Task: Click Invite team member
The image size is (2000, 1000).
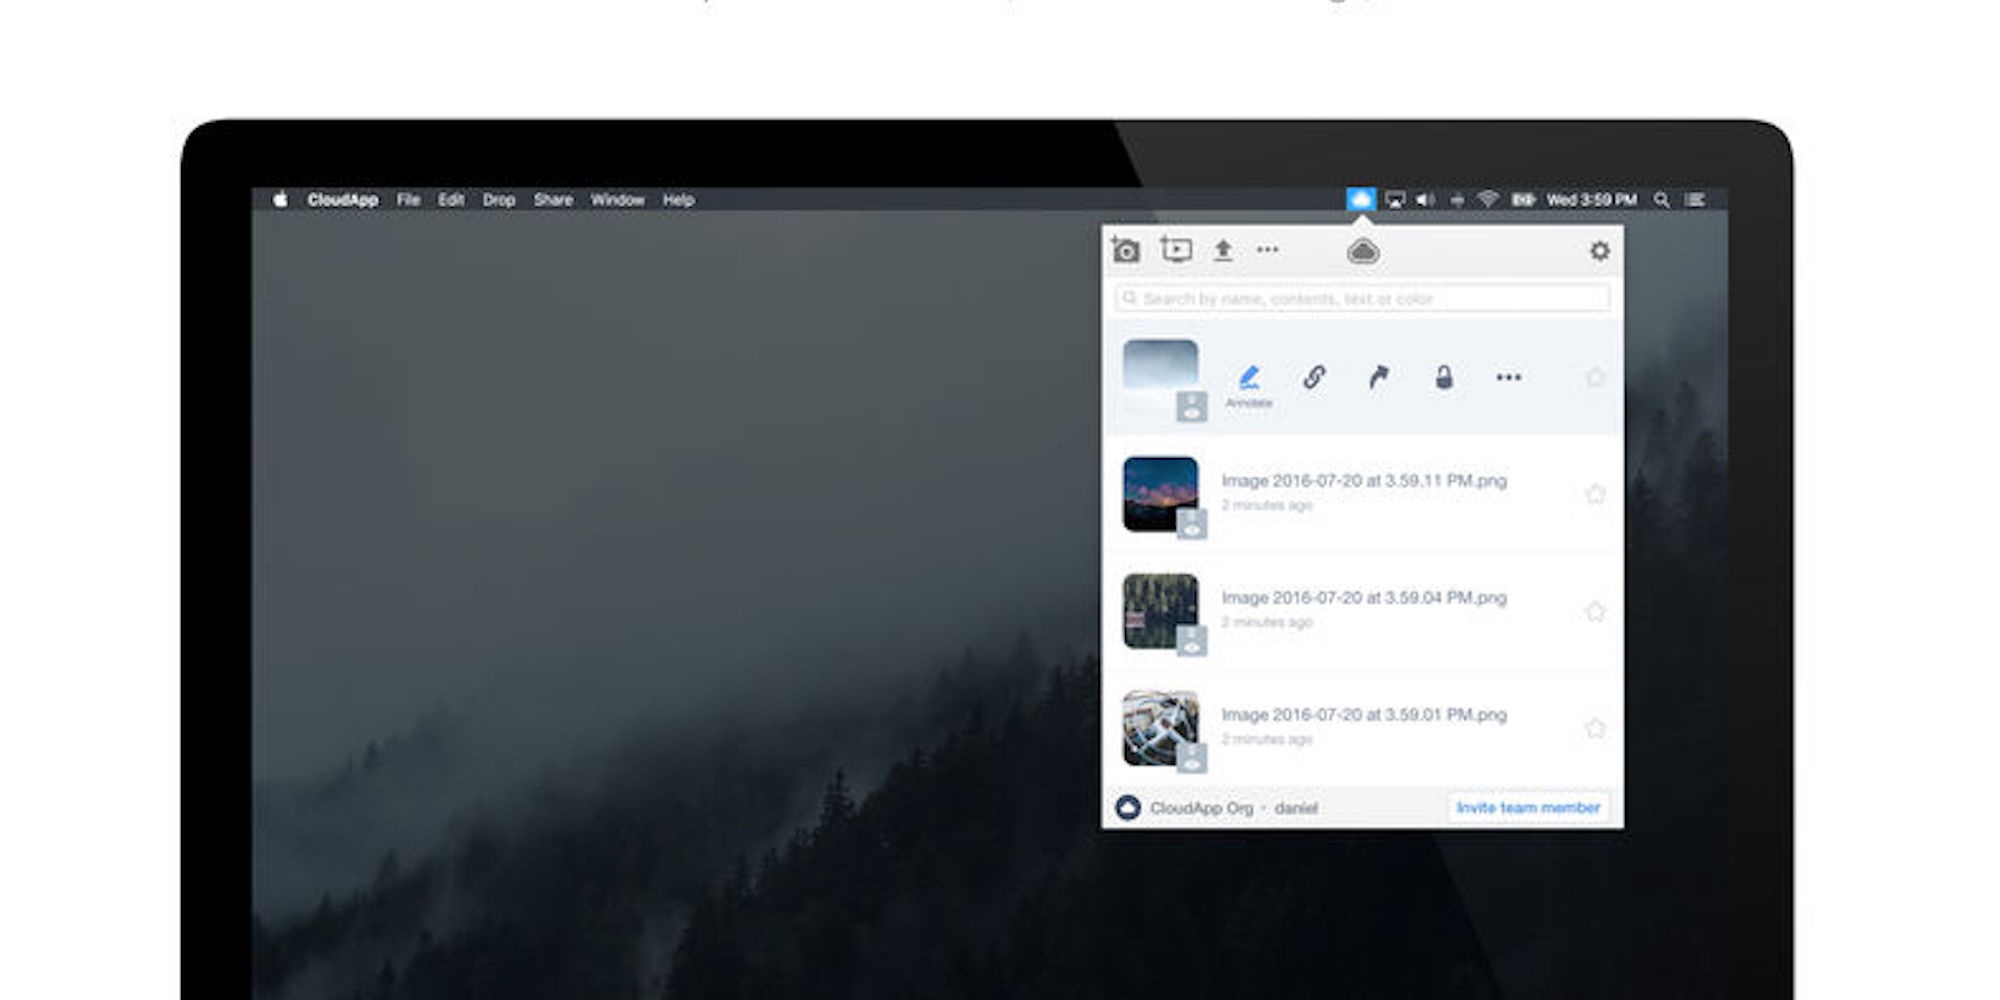Action: (1528, 806)
